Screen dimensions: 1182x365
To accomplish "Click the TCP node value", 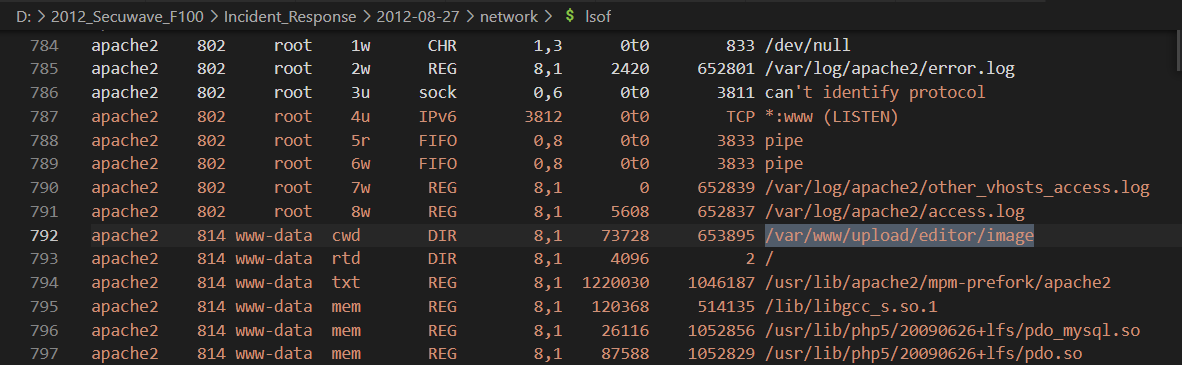I will [x=740, y=117].
